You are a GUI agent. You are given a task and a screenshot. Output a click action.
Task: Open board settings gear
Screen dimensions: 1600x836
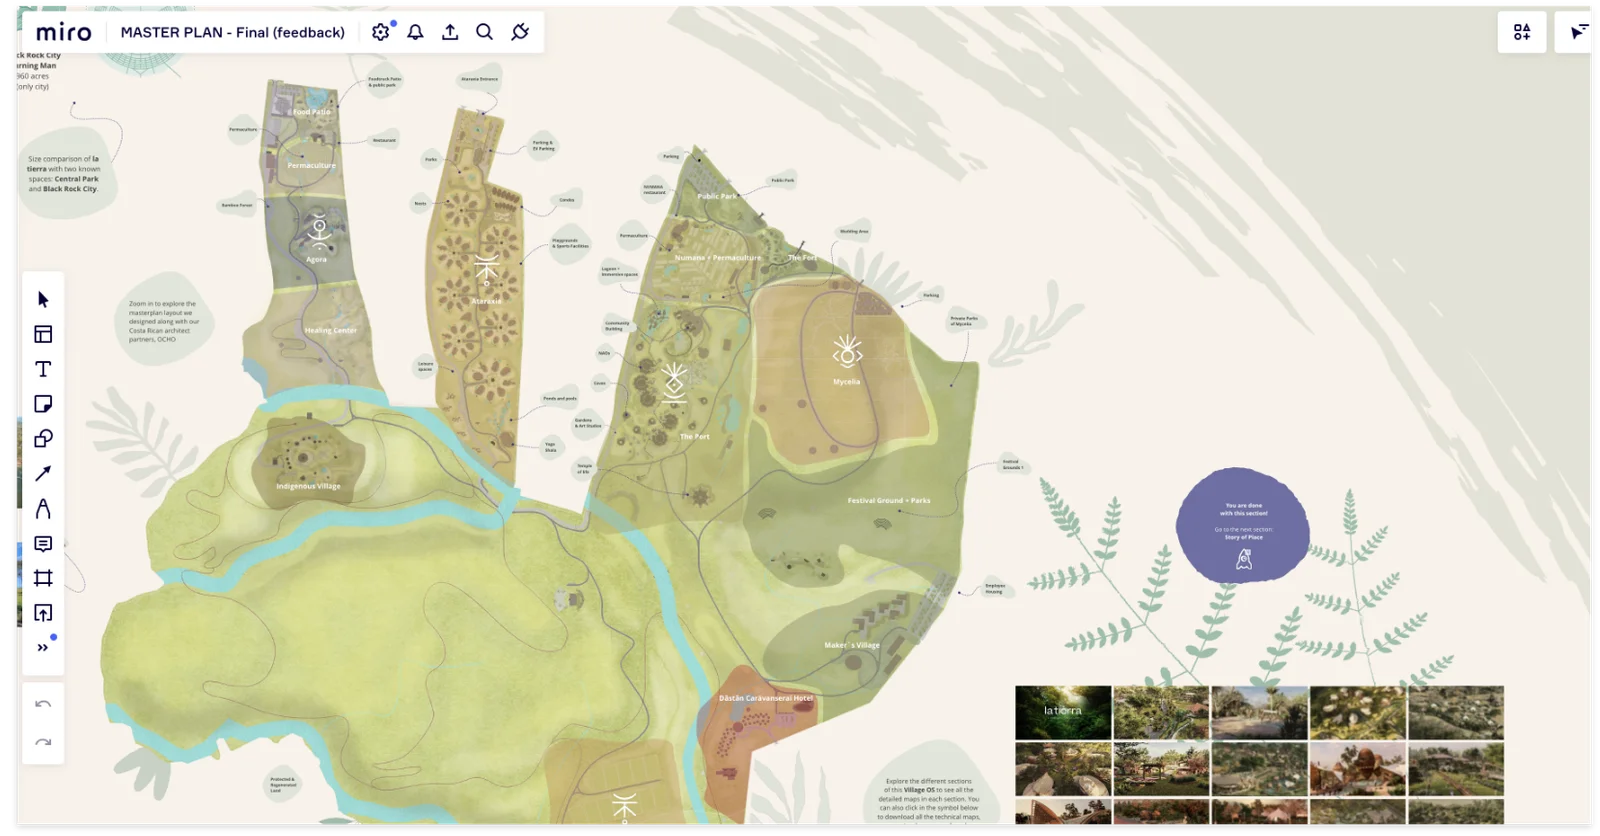[381, 32]
